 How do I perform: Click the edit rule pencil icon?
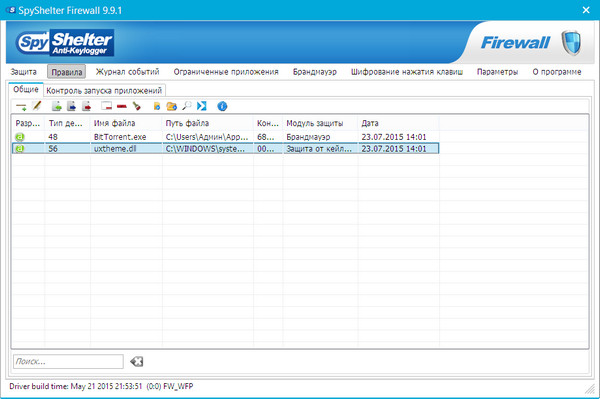[x=37, y=106]
